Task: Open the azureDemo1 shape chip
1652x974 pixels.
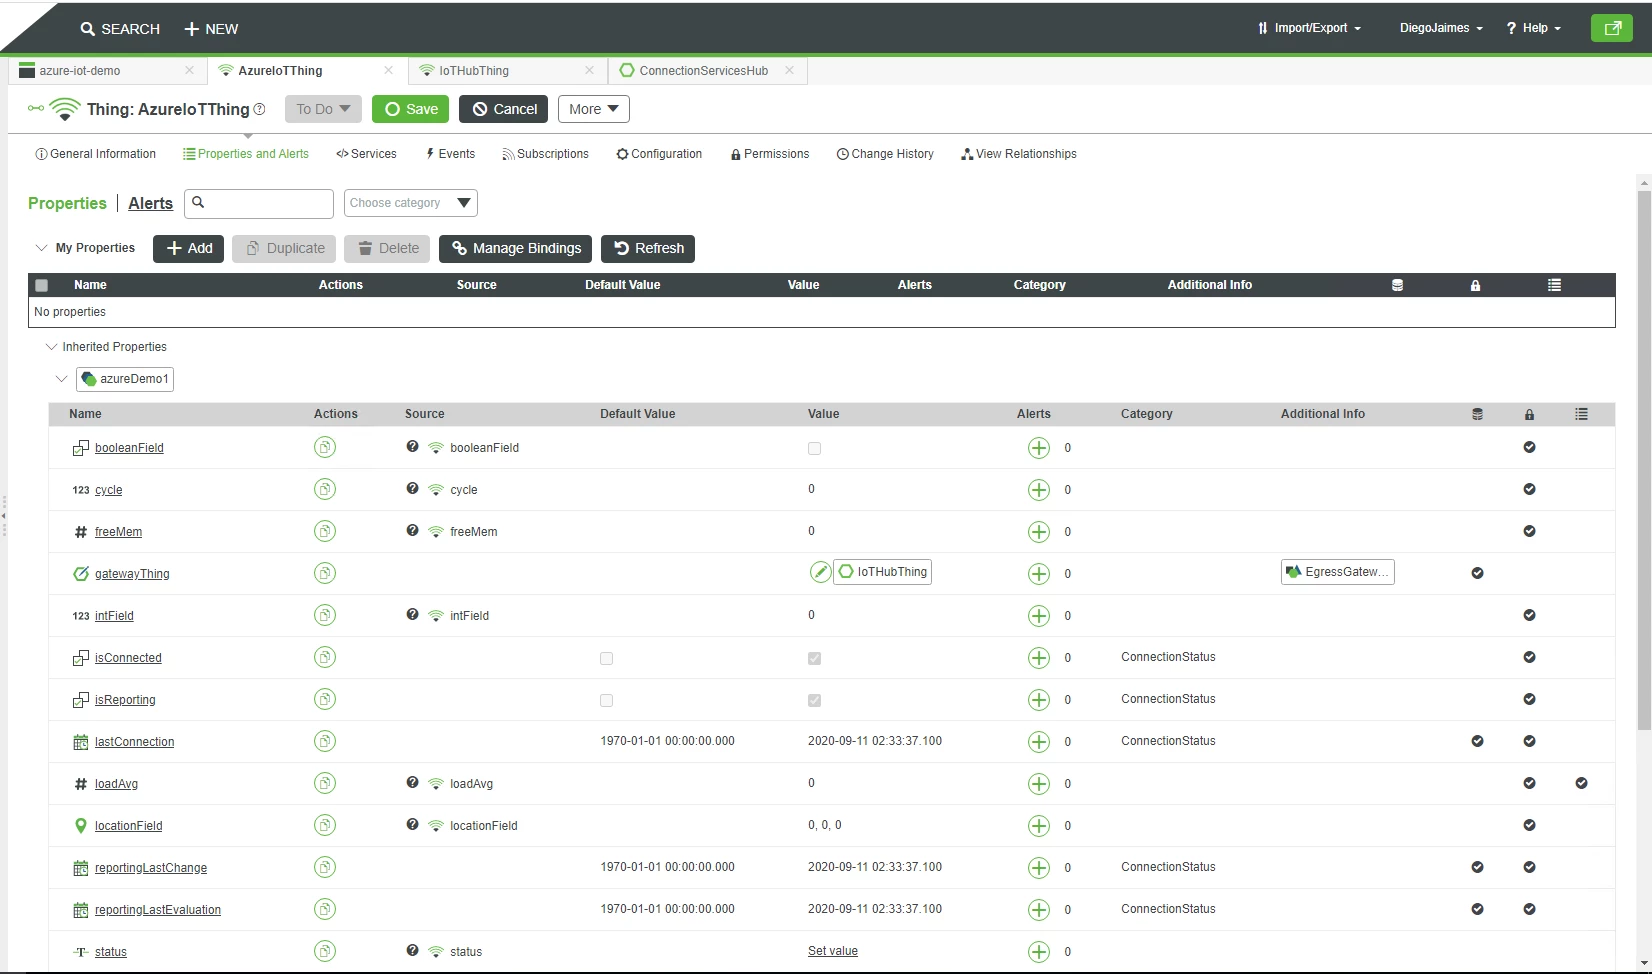Action: [125, 379]
